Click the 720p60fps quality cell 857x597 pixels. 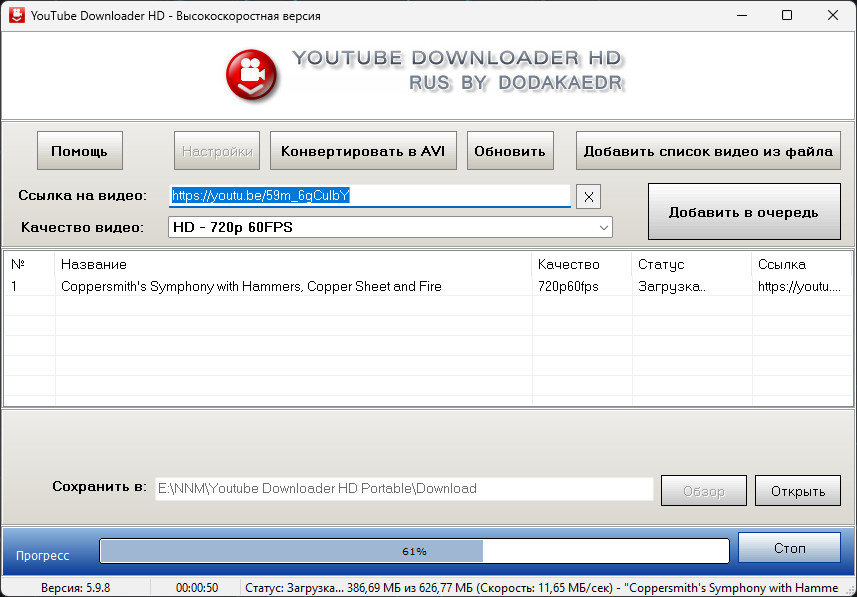[x=568, y=286]
